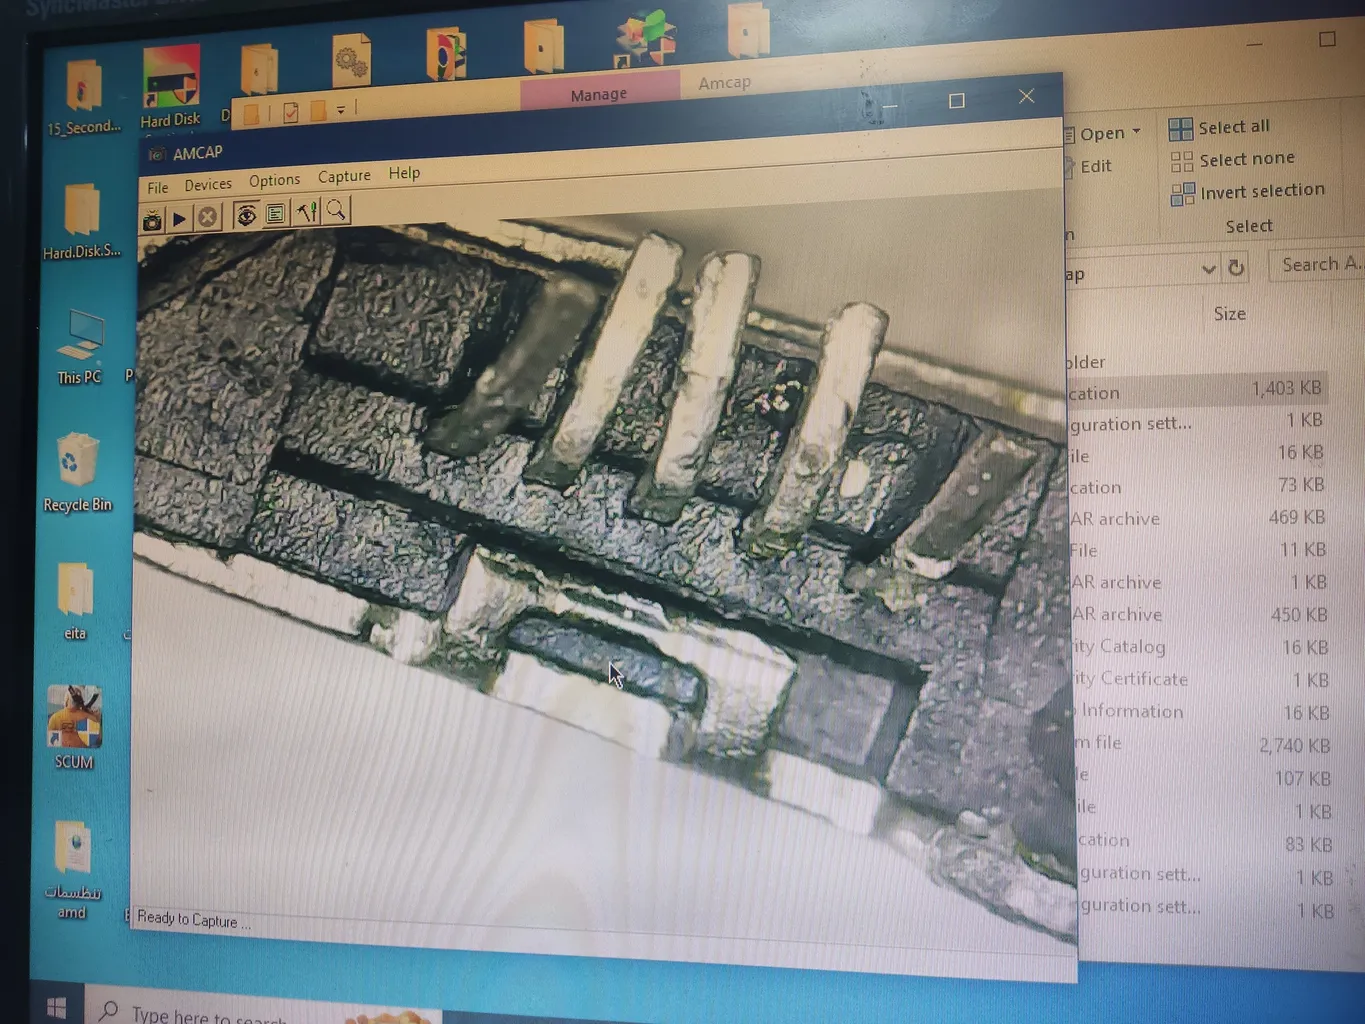Click Select all in the ribbon
Image resolution: width=1365 pixels, height=1024 pixels.
(1233, 127)
